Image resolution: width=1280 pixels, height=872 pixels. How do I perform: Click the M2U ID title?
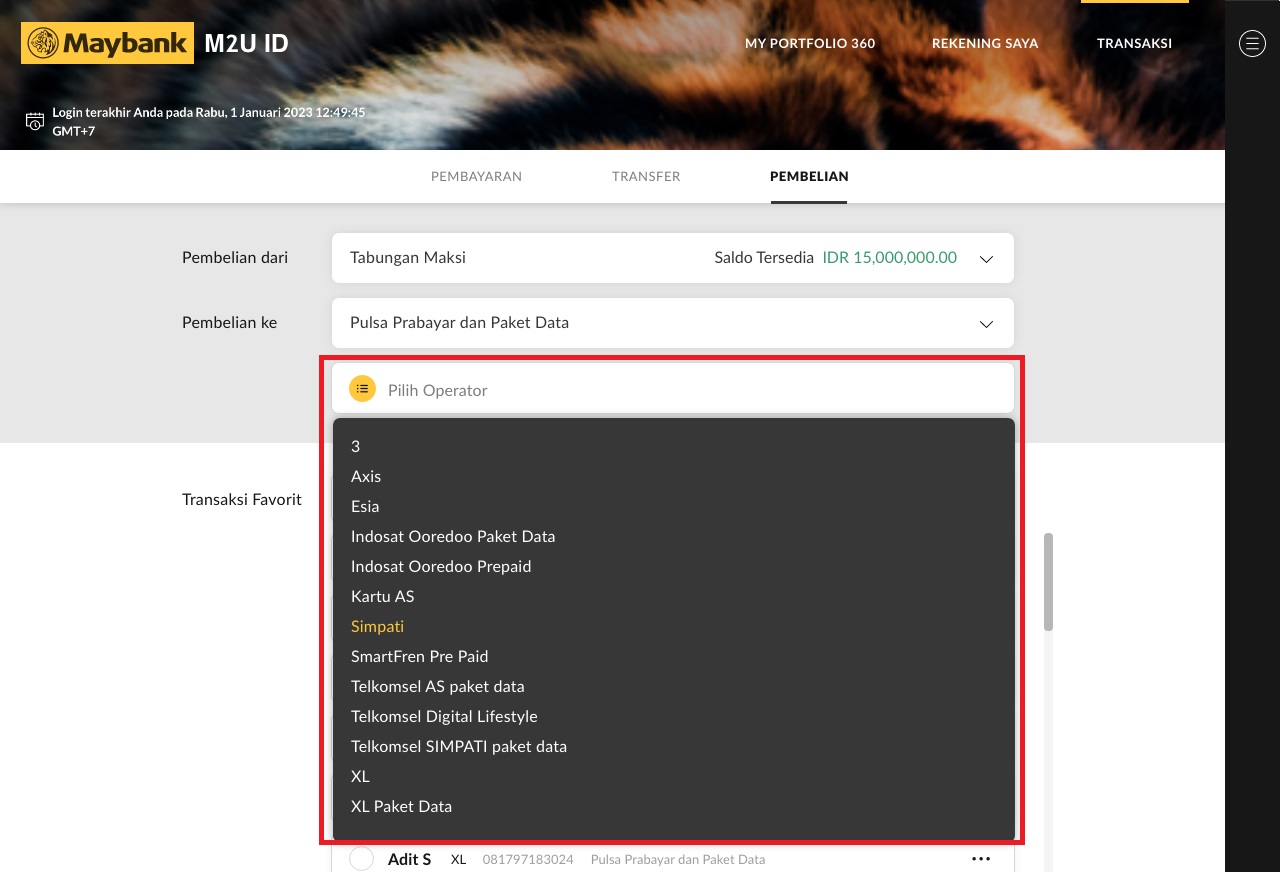pyautogui.click(x=246, y=43)
